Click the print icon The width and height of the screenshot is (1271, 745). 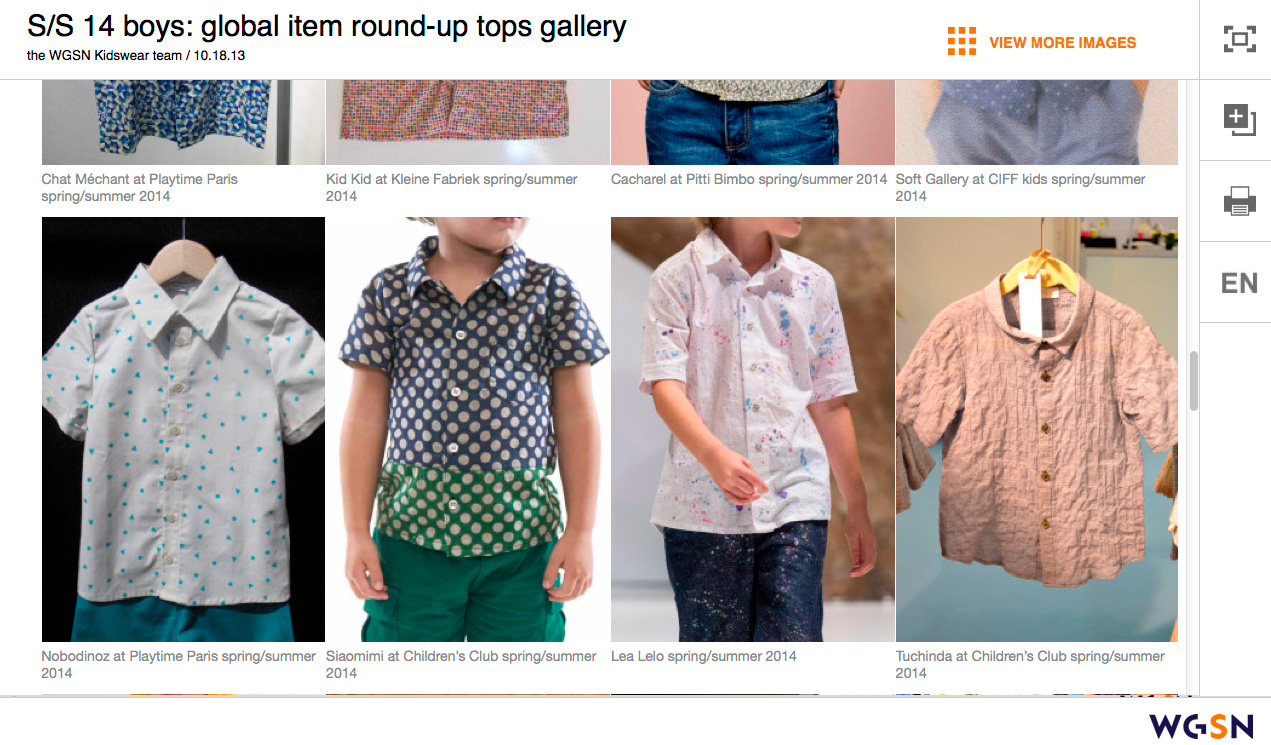1239,202
